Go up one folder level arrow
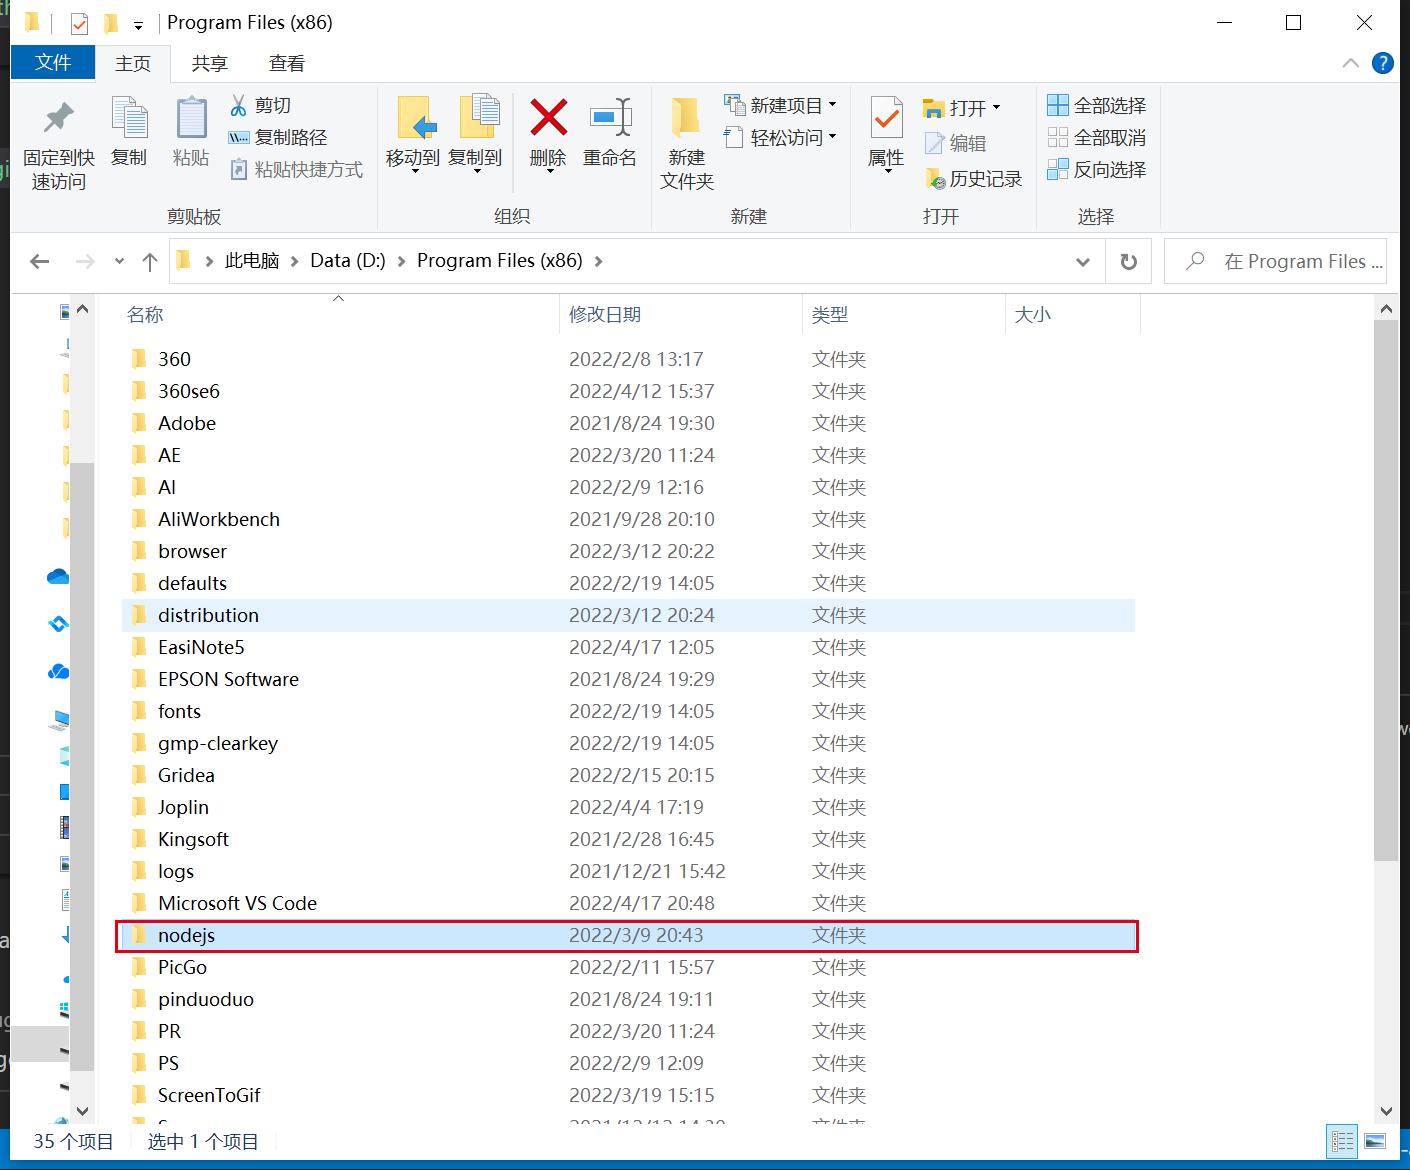The width and height of the screenshot is (1410, 1170). (x=150, y=261)
